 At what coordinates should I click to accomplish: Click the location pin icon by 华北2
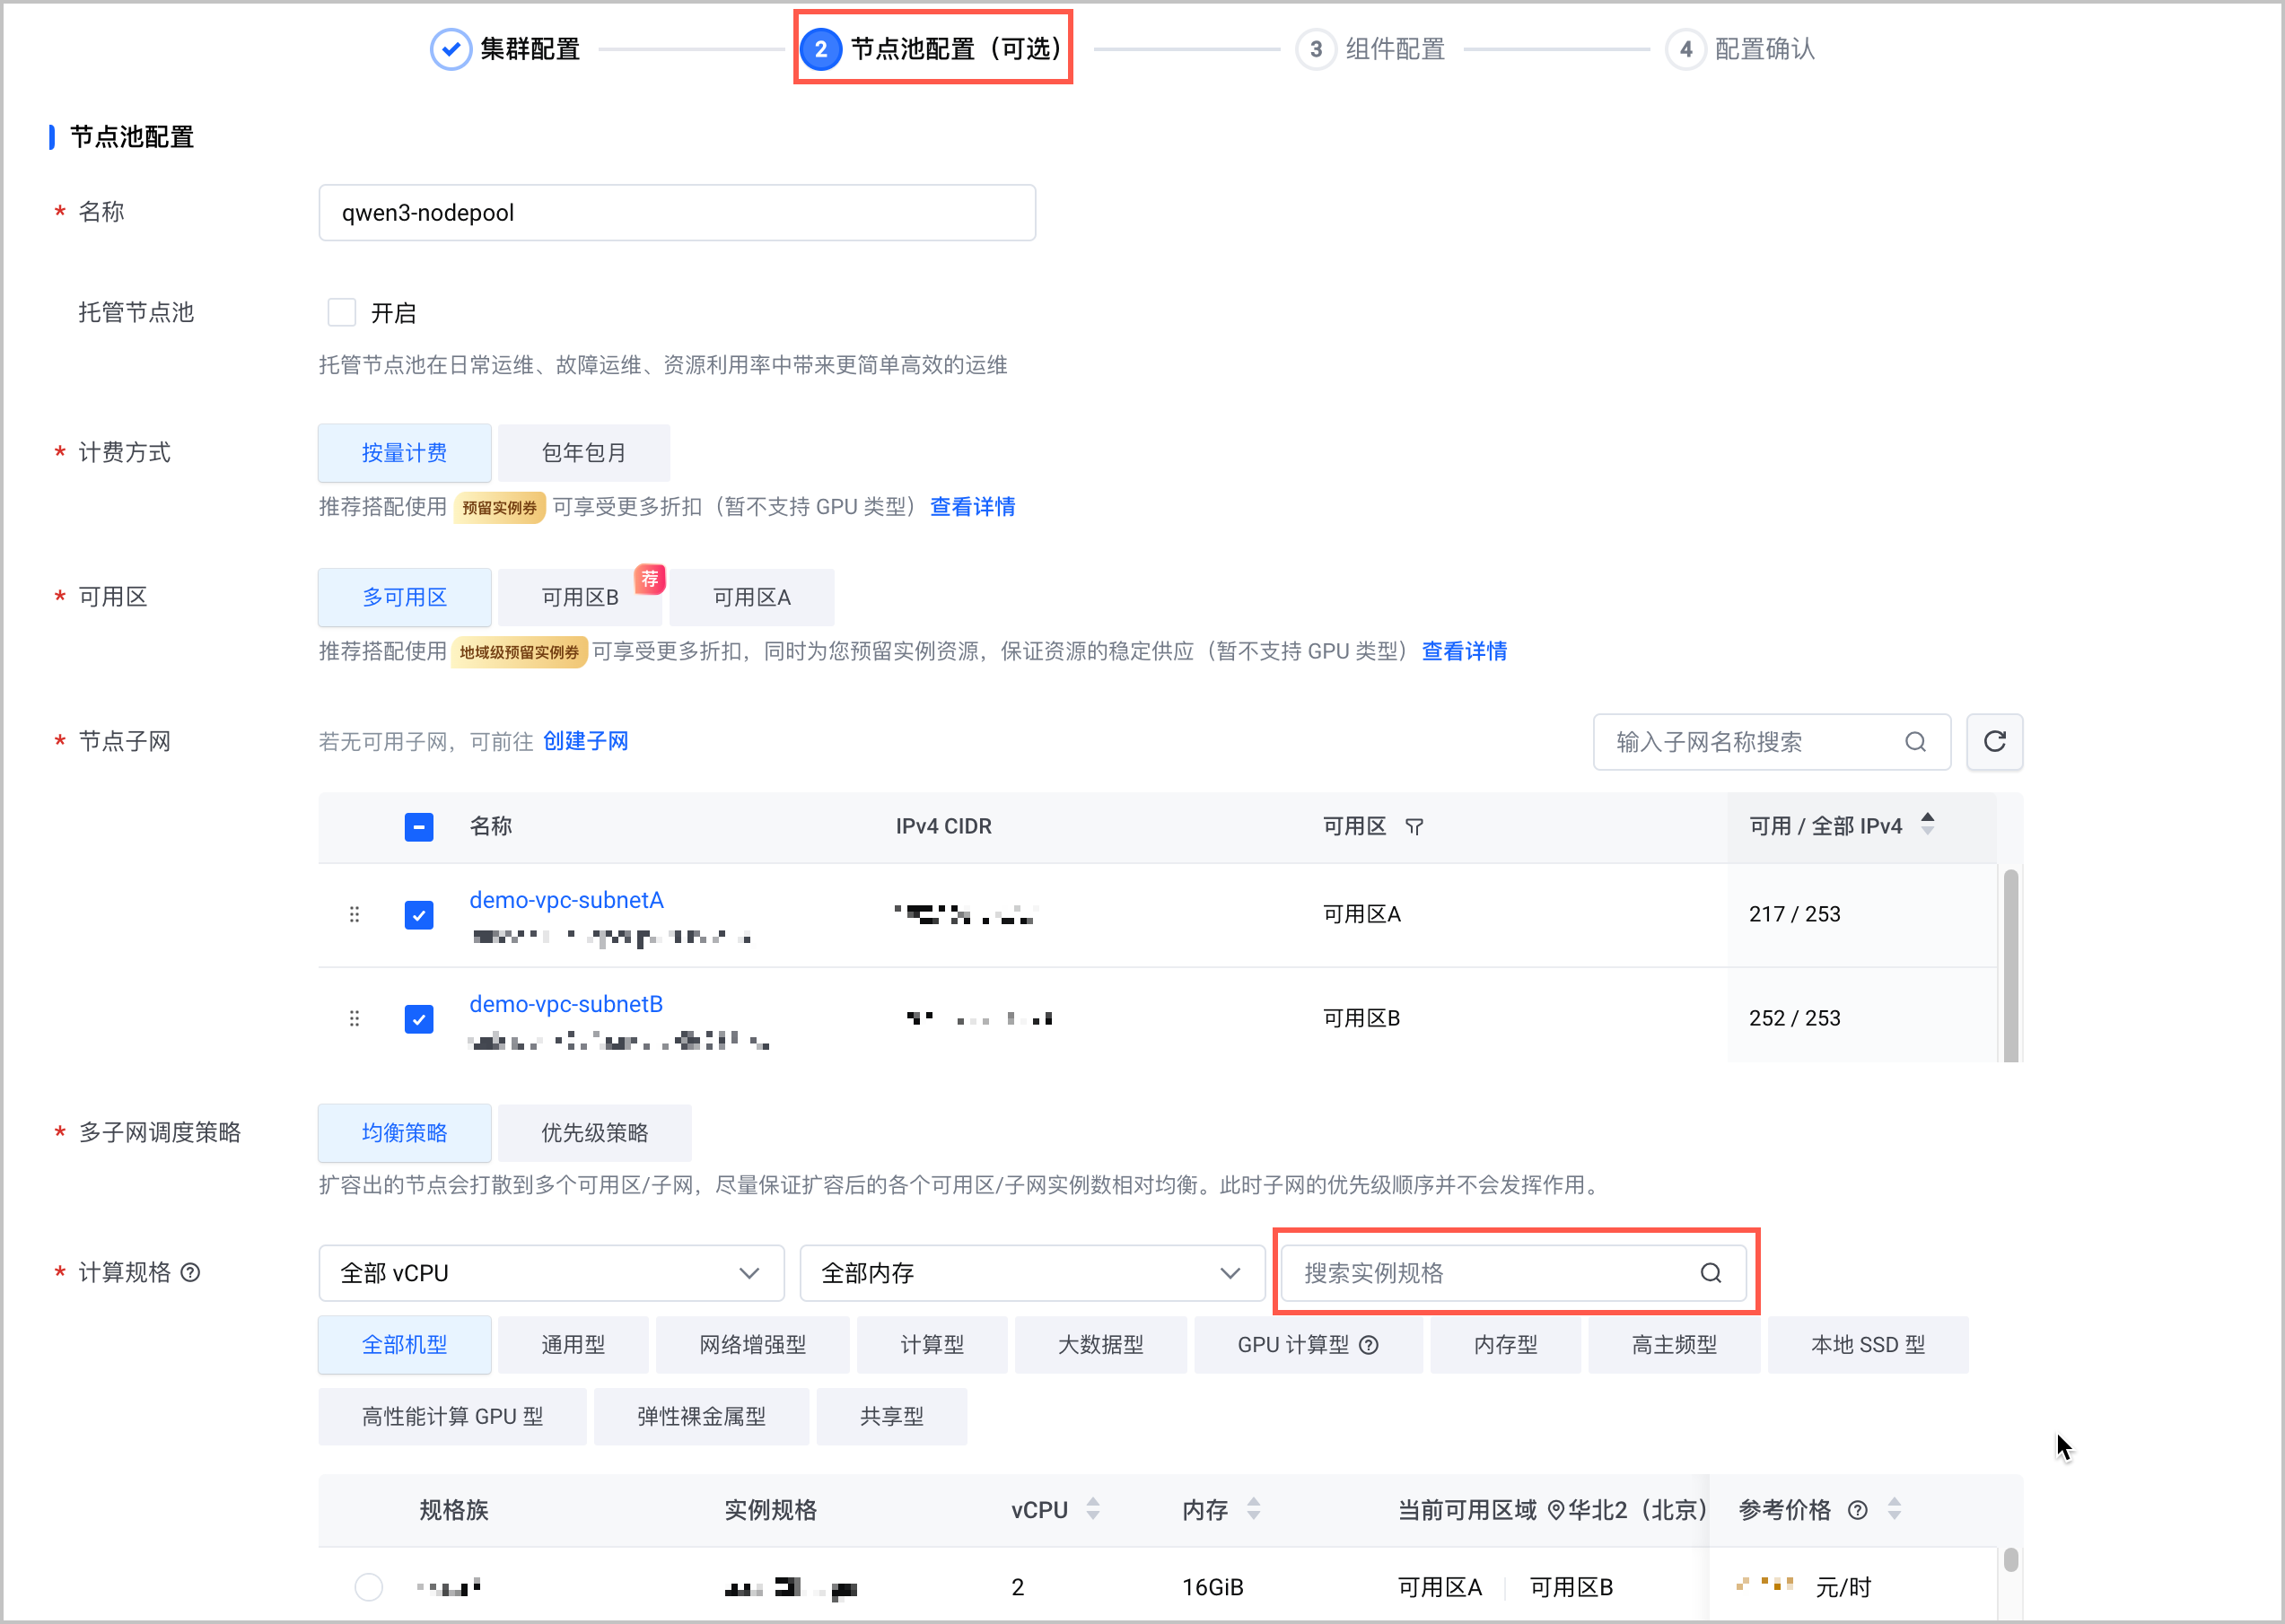tap(1555, 1510)
